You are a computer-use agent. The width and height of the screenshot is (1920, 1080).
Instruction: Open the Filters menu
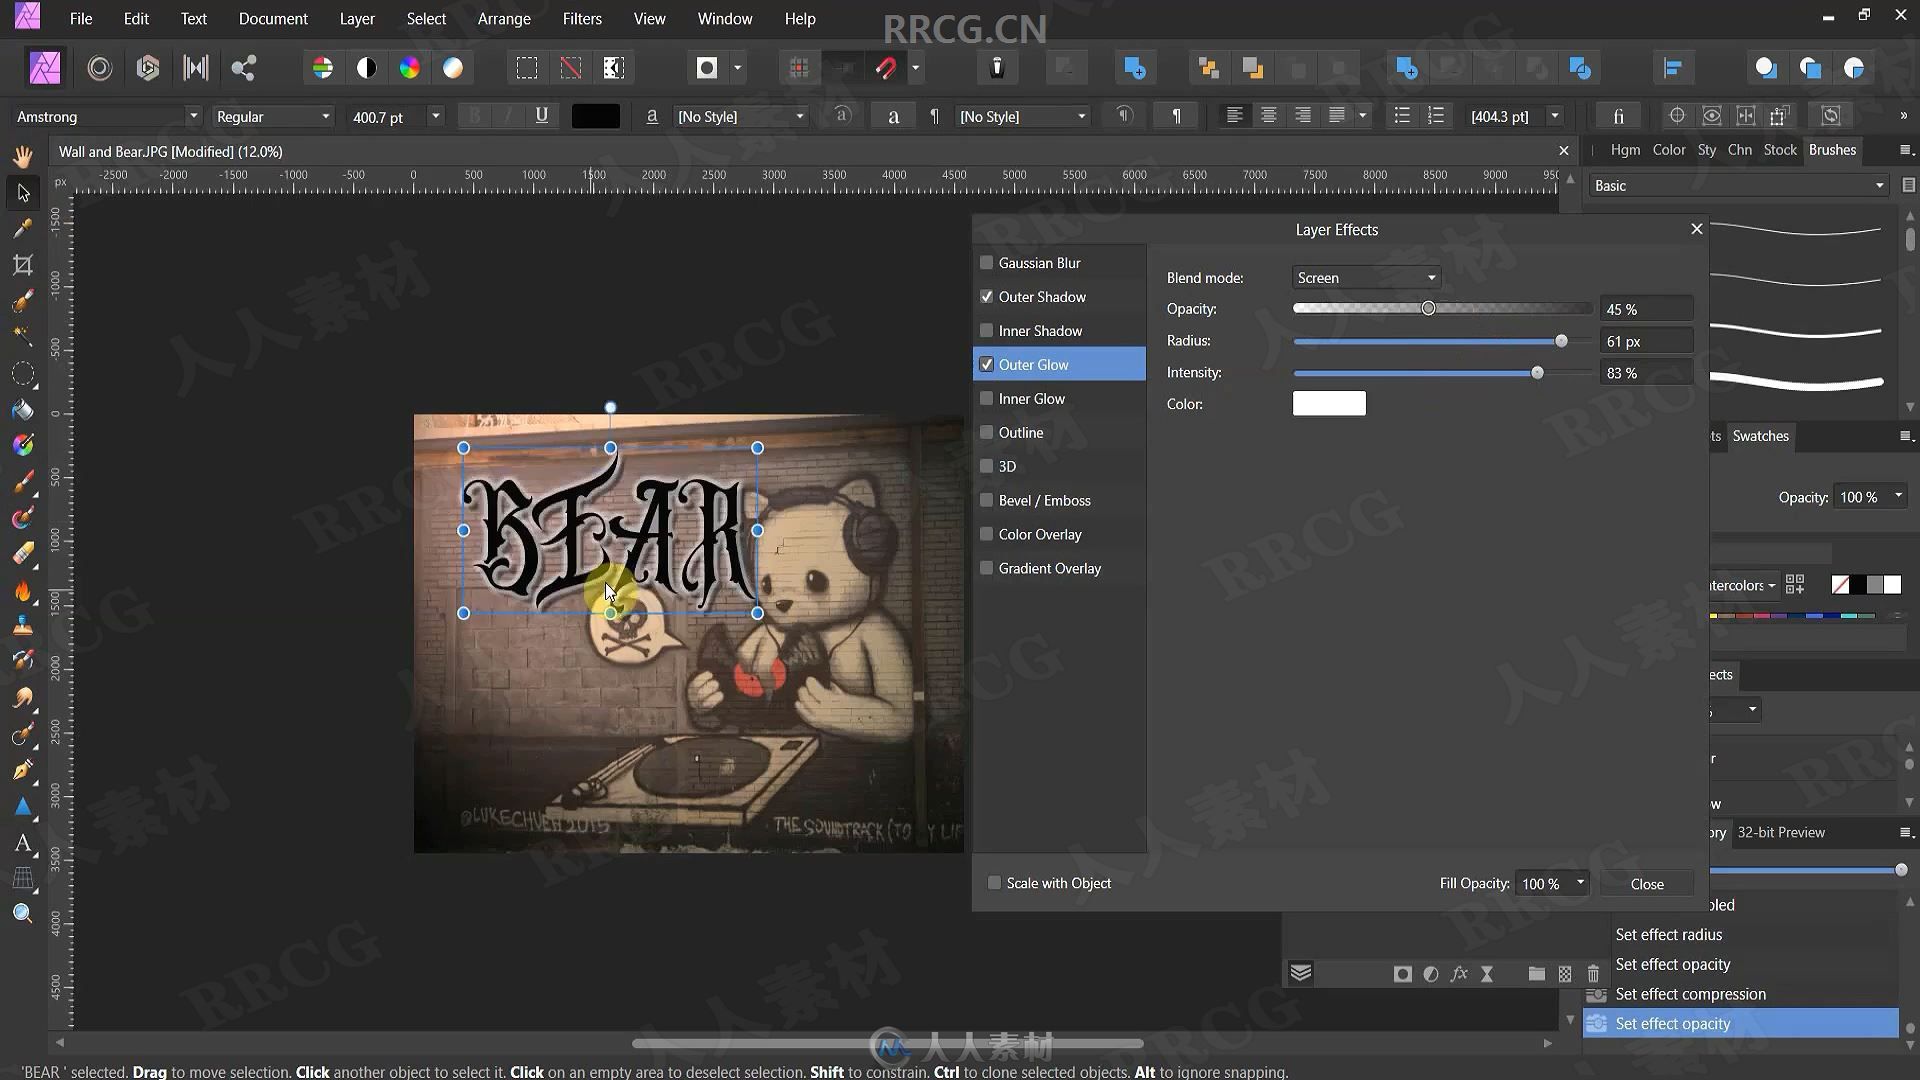(582, 19)
